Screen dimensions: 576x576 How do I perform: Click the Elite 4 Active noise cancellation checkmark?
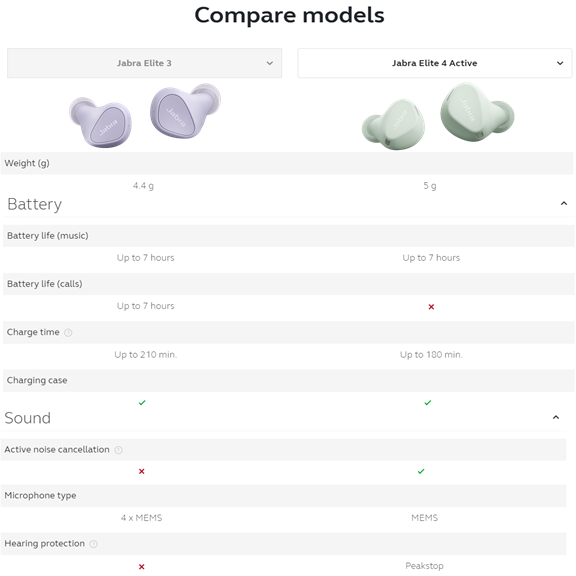pos(421,471)
